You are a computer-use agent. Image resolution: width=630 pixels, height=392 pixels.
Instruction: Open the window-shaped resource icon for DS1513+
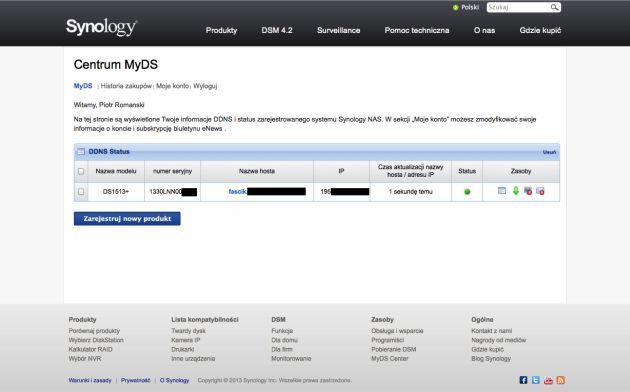coord(502,191)
